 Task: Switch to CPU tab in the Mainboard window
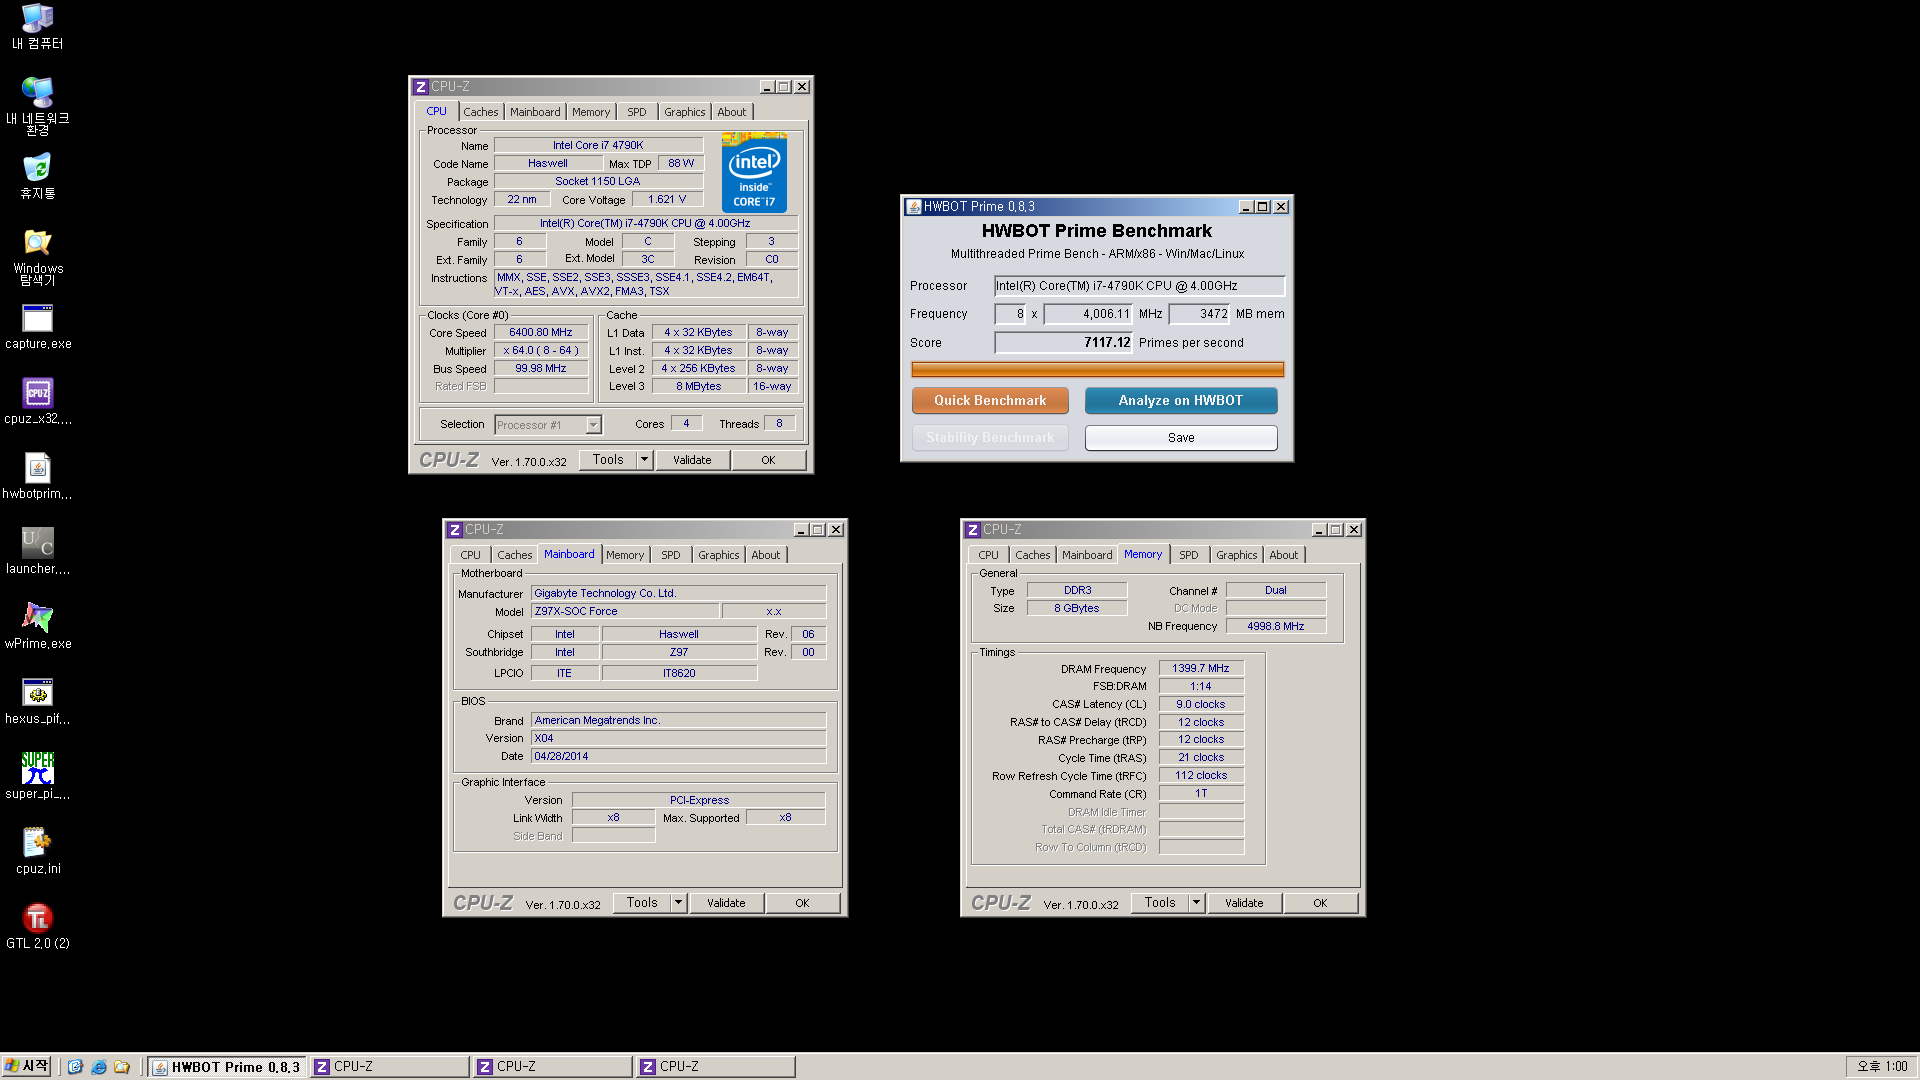click(470, 555)
